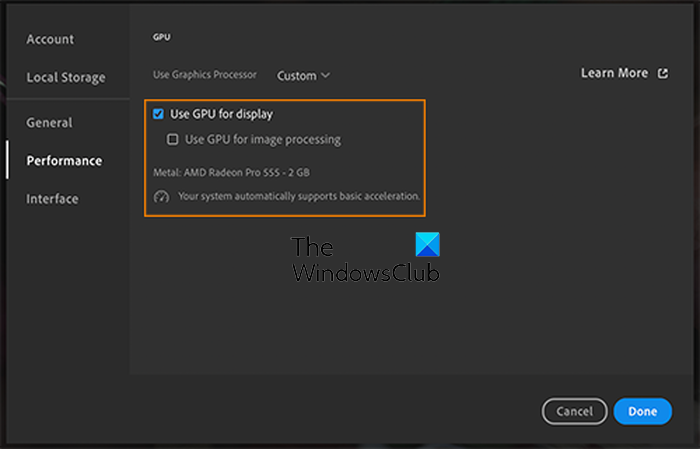The height and width of the screenshot is (449, 700).
Task: Open the Interface preferences tab
Action: 52,198
